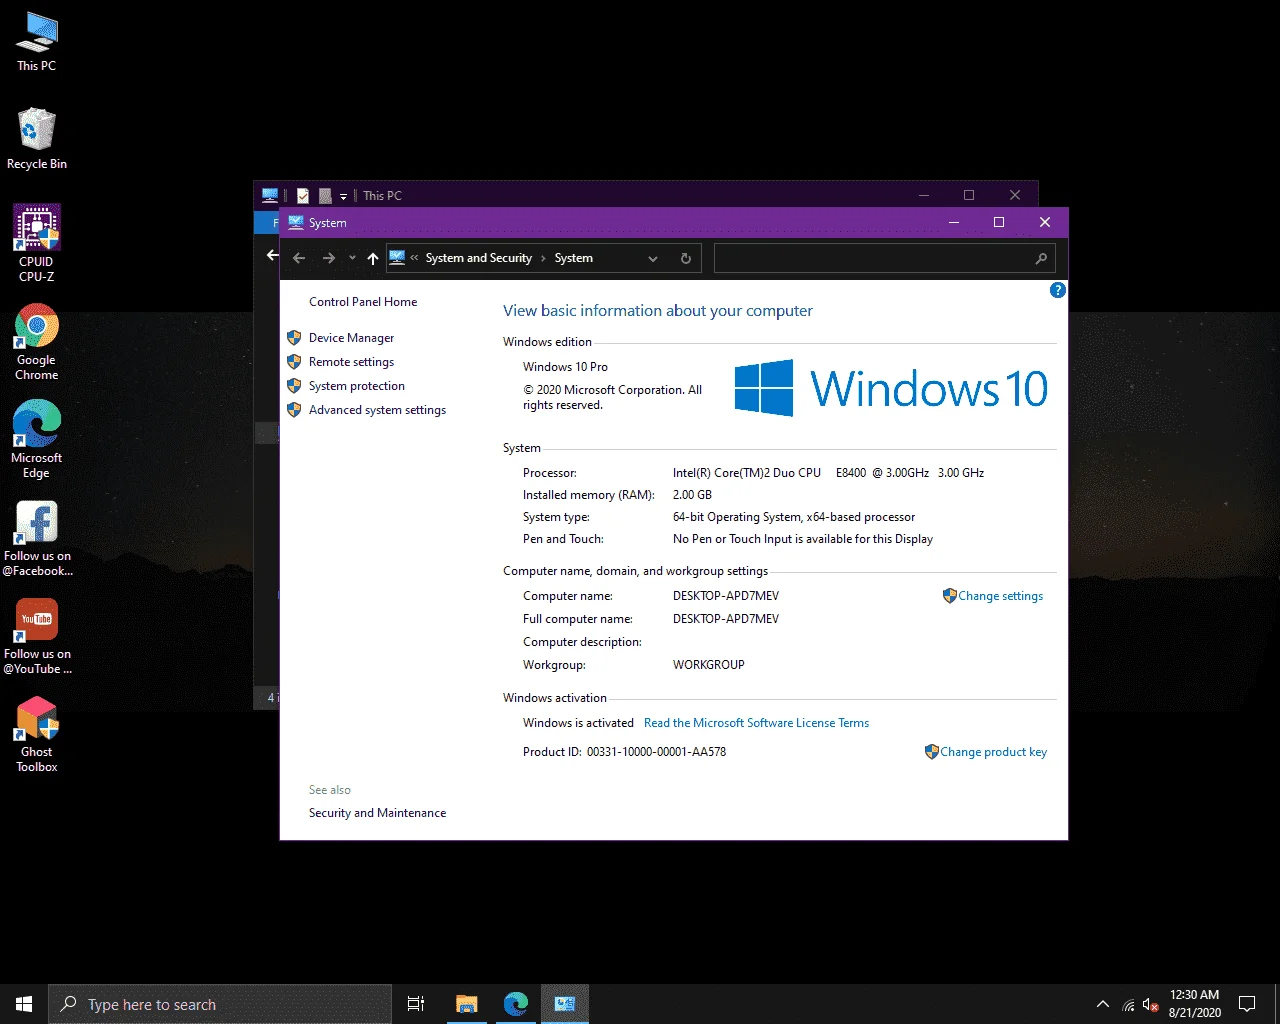This screenshot has height=1024, width=1280.
Task: Click the taskbar search box
Action: 220,1004
